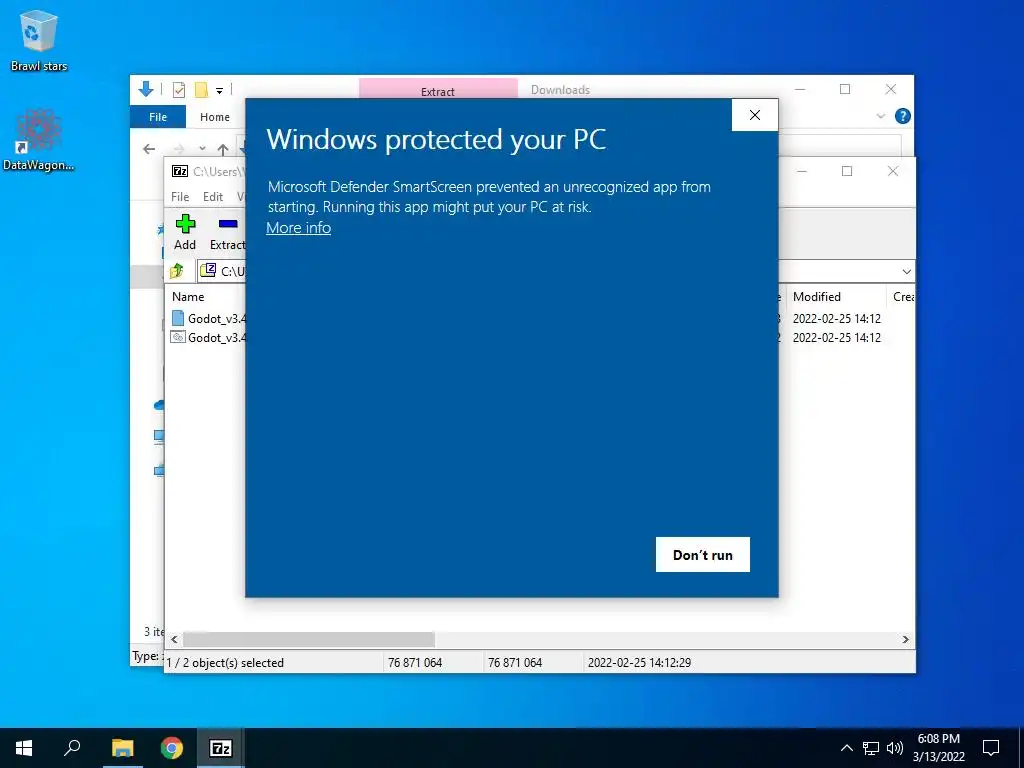Select the File tab in Explorer

158,117
